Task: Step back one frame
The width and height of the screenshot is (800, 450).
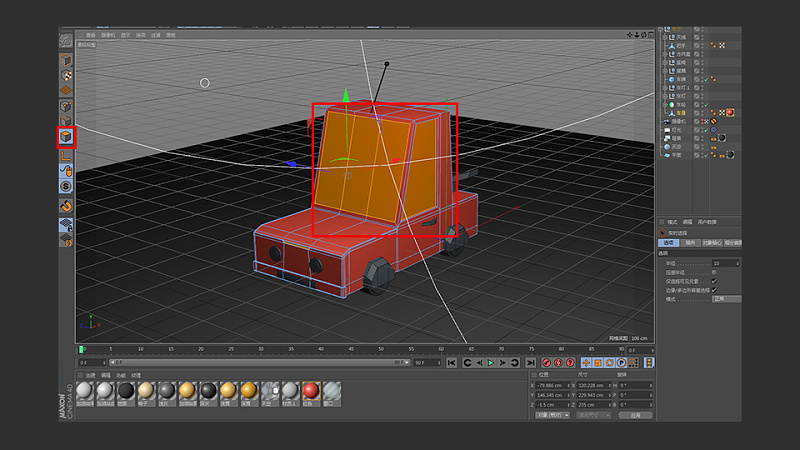Action: pos(479,363)
